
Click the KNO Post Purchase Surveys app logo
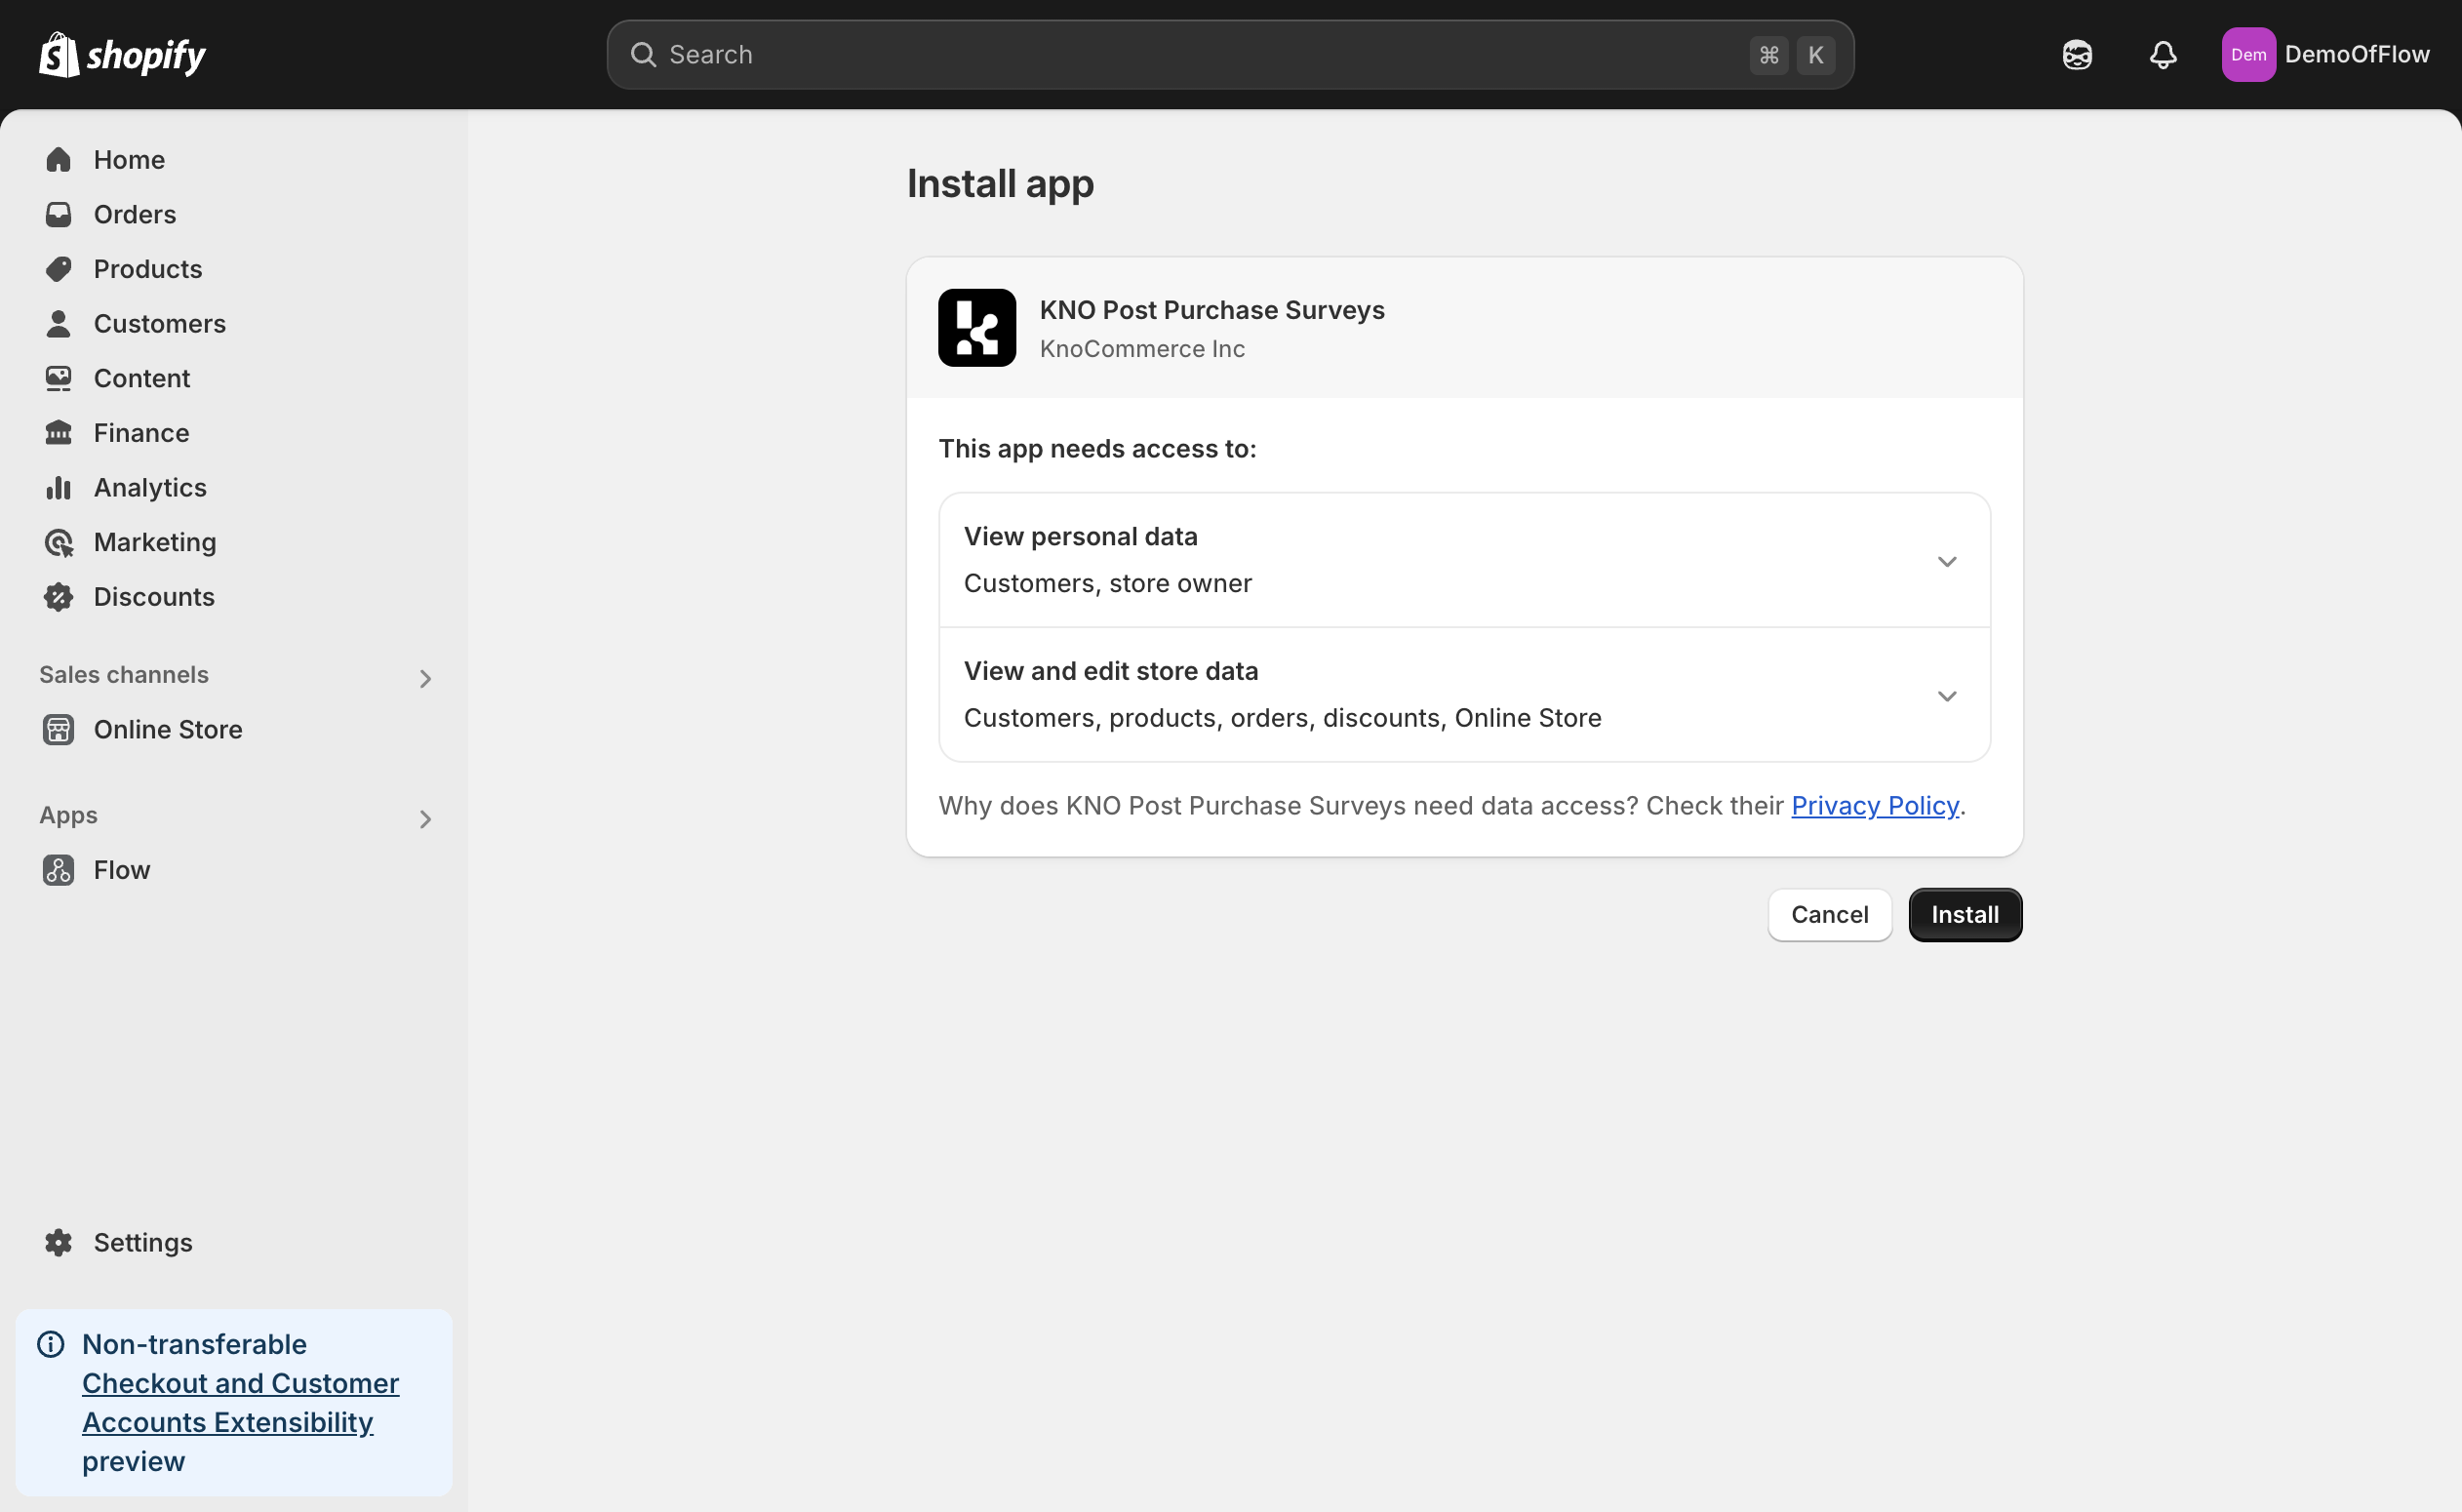tap(977, 327)
